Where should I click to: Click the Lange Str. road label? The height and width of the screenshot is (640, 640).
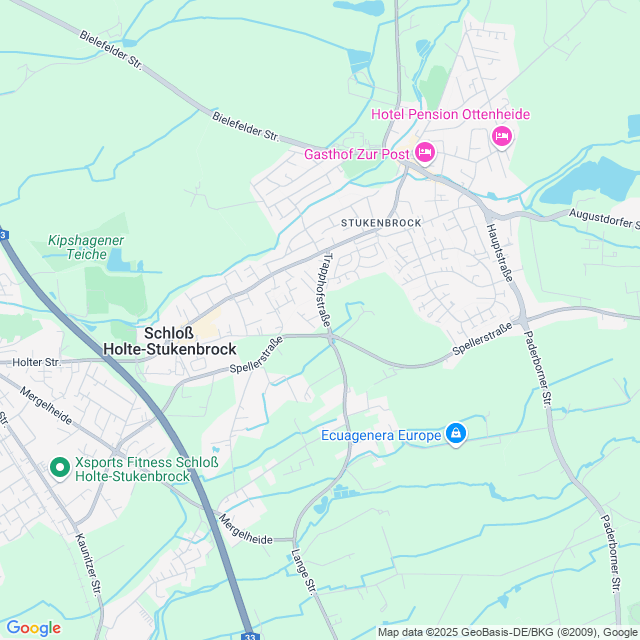304,571
